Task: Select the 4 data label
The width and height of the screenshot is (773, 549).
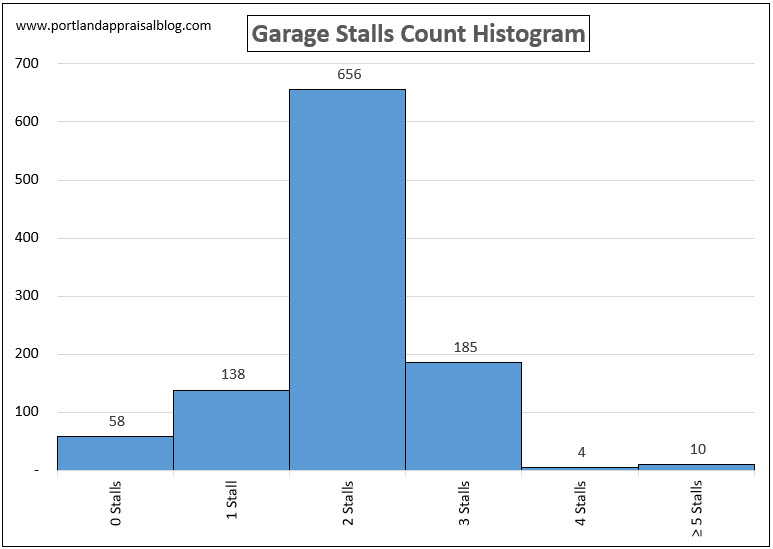Action: click(581, 452)
